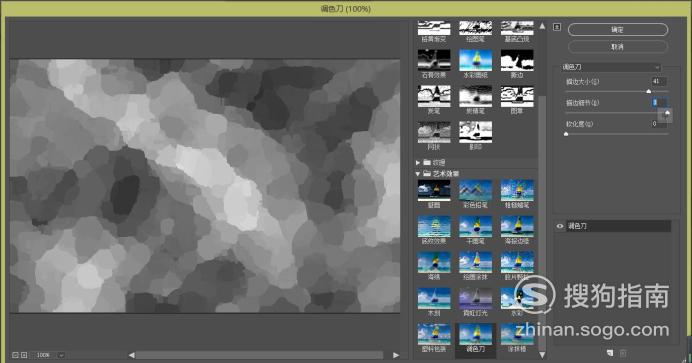Click the 确定 button

[x=617, y=30]
